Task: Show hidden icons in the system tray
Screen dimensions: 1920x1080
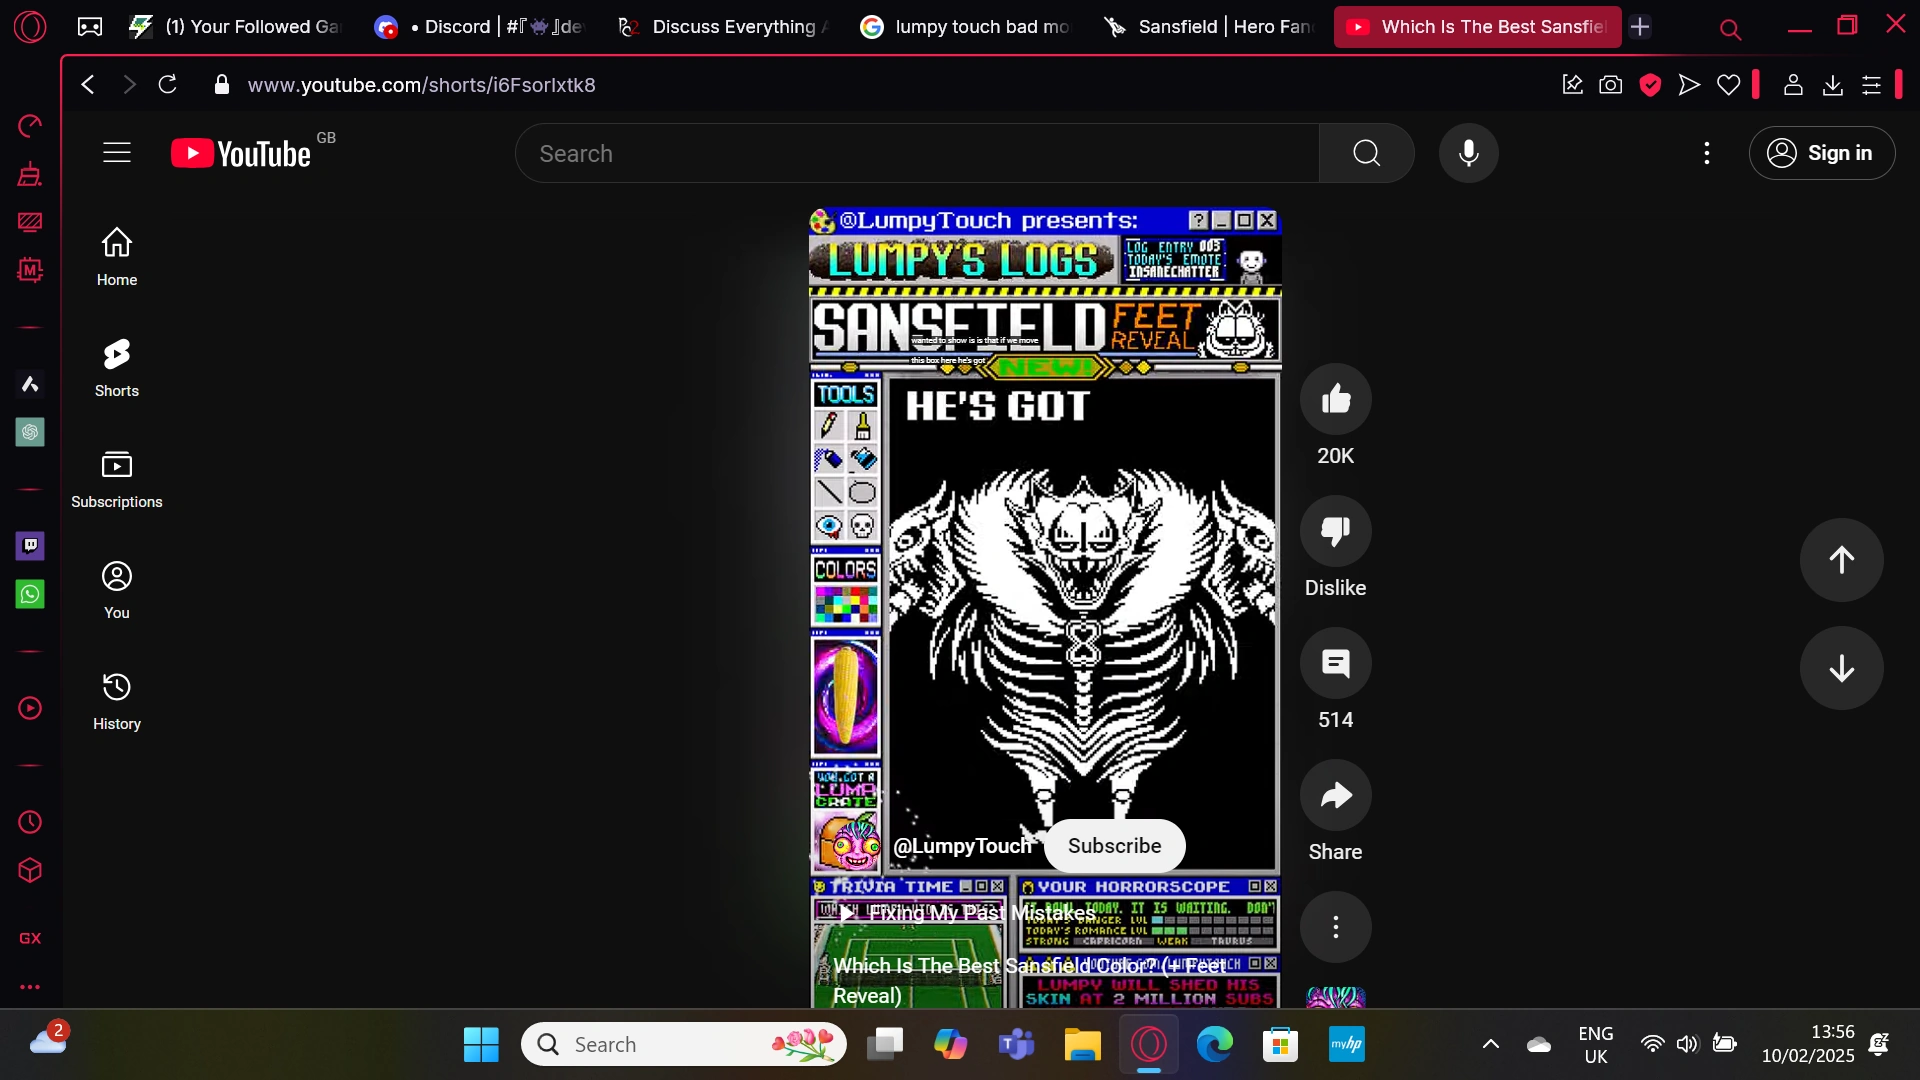Action: (1490, 1044)
